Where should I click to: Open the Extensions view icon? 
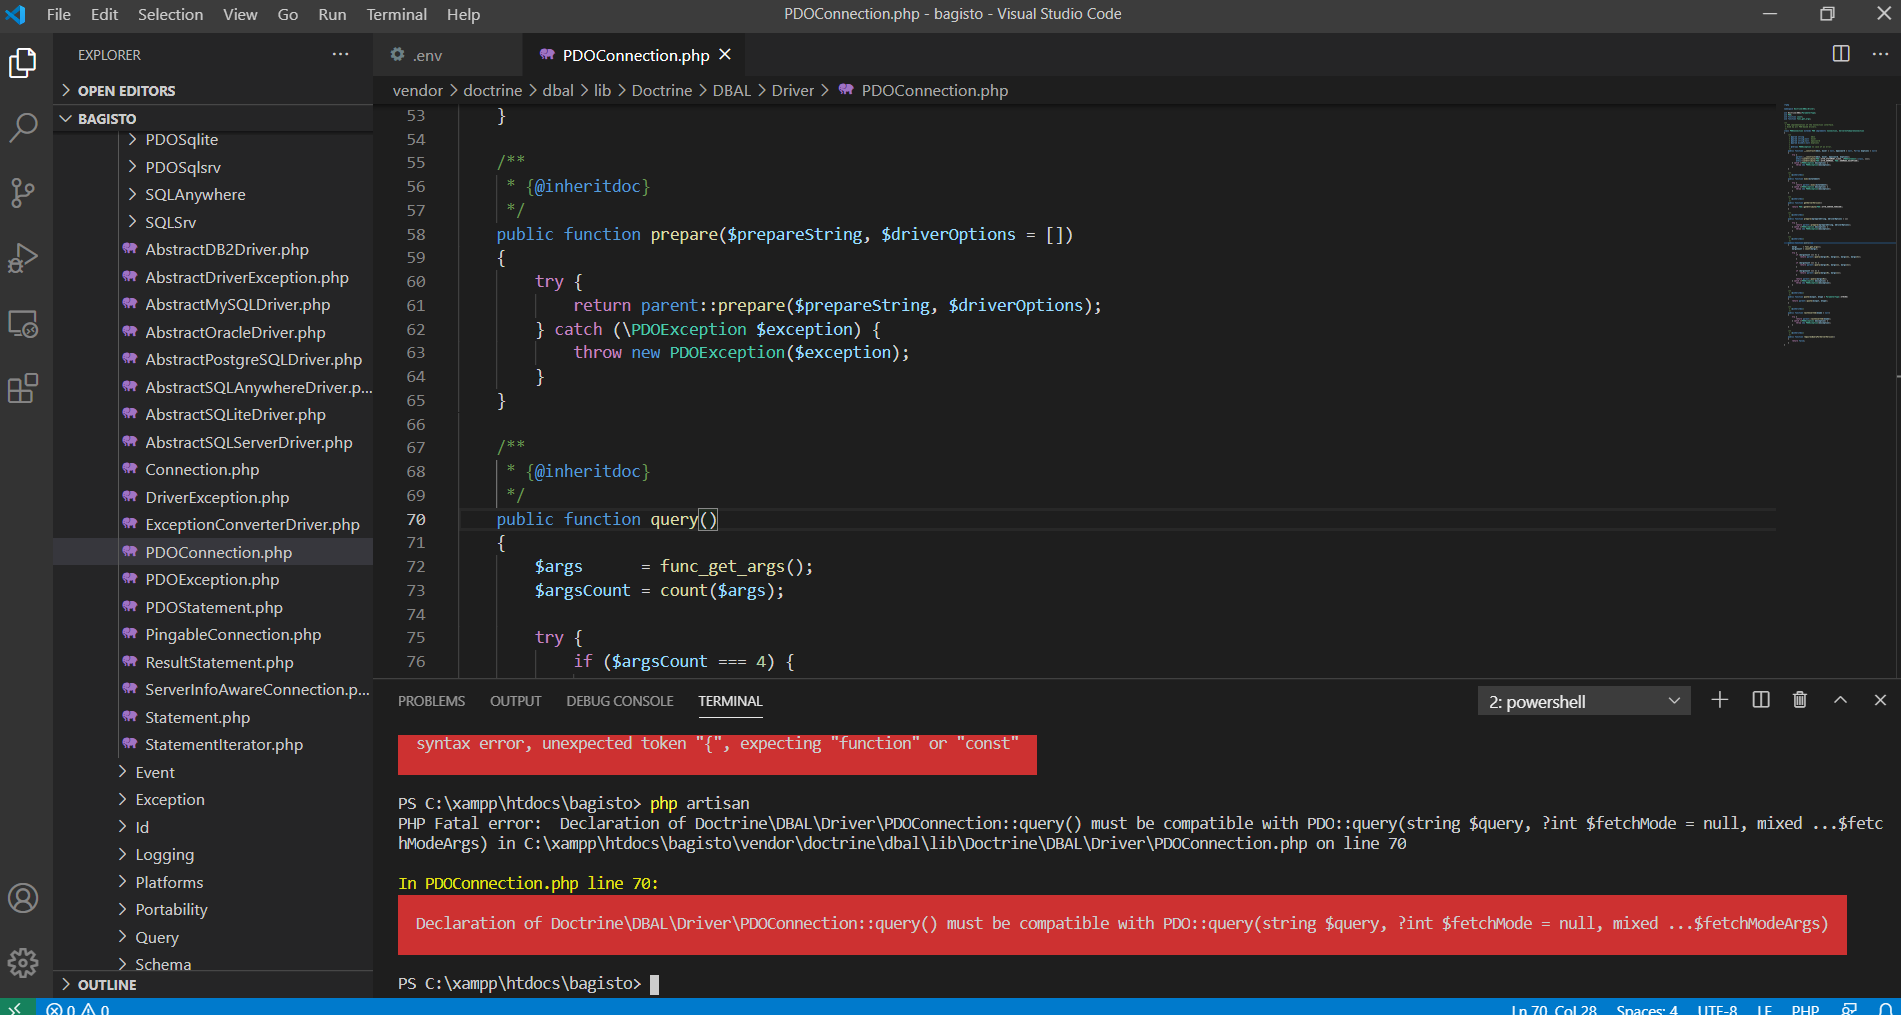[x=23, y=388]
